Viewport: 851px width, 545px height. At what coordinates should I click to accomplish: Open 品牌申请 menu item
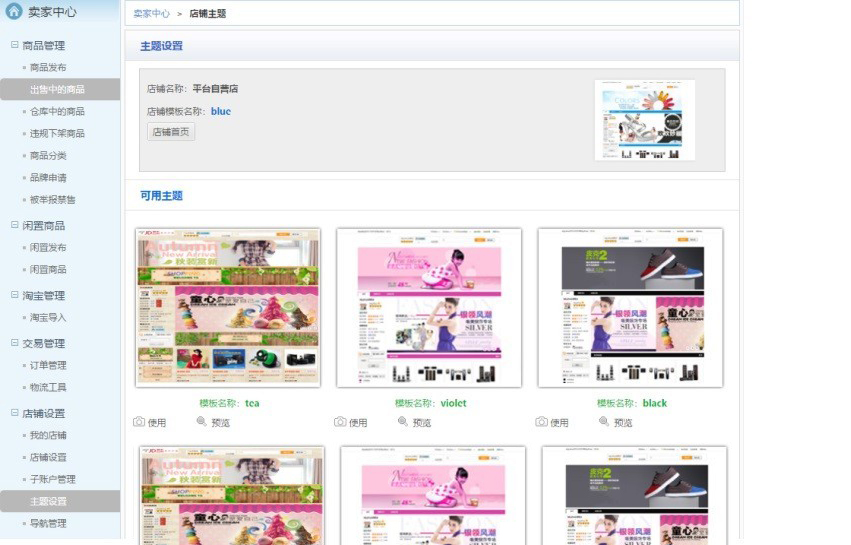[48, 178]
